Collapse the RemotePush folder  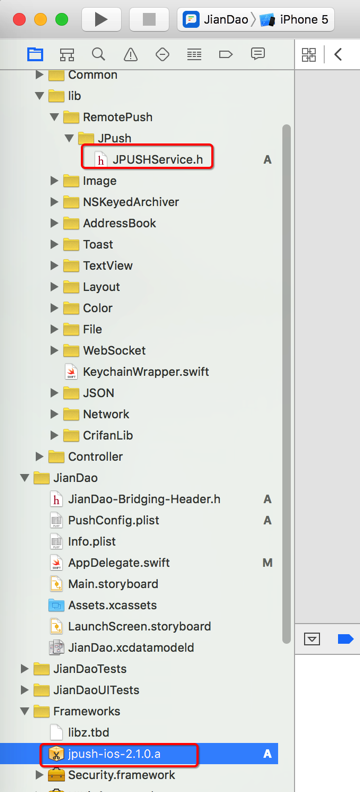tap(55, 117)
